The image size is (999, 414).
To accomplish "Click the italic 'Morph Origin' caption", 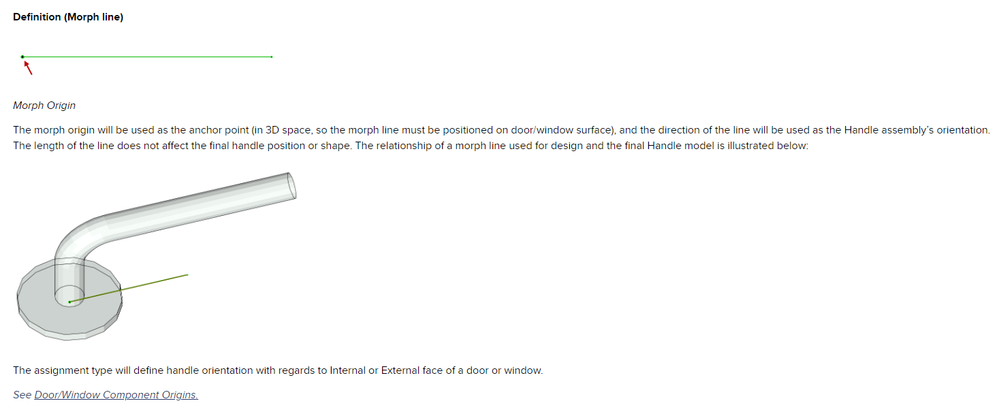I will click(x=44, y=105).
